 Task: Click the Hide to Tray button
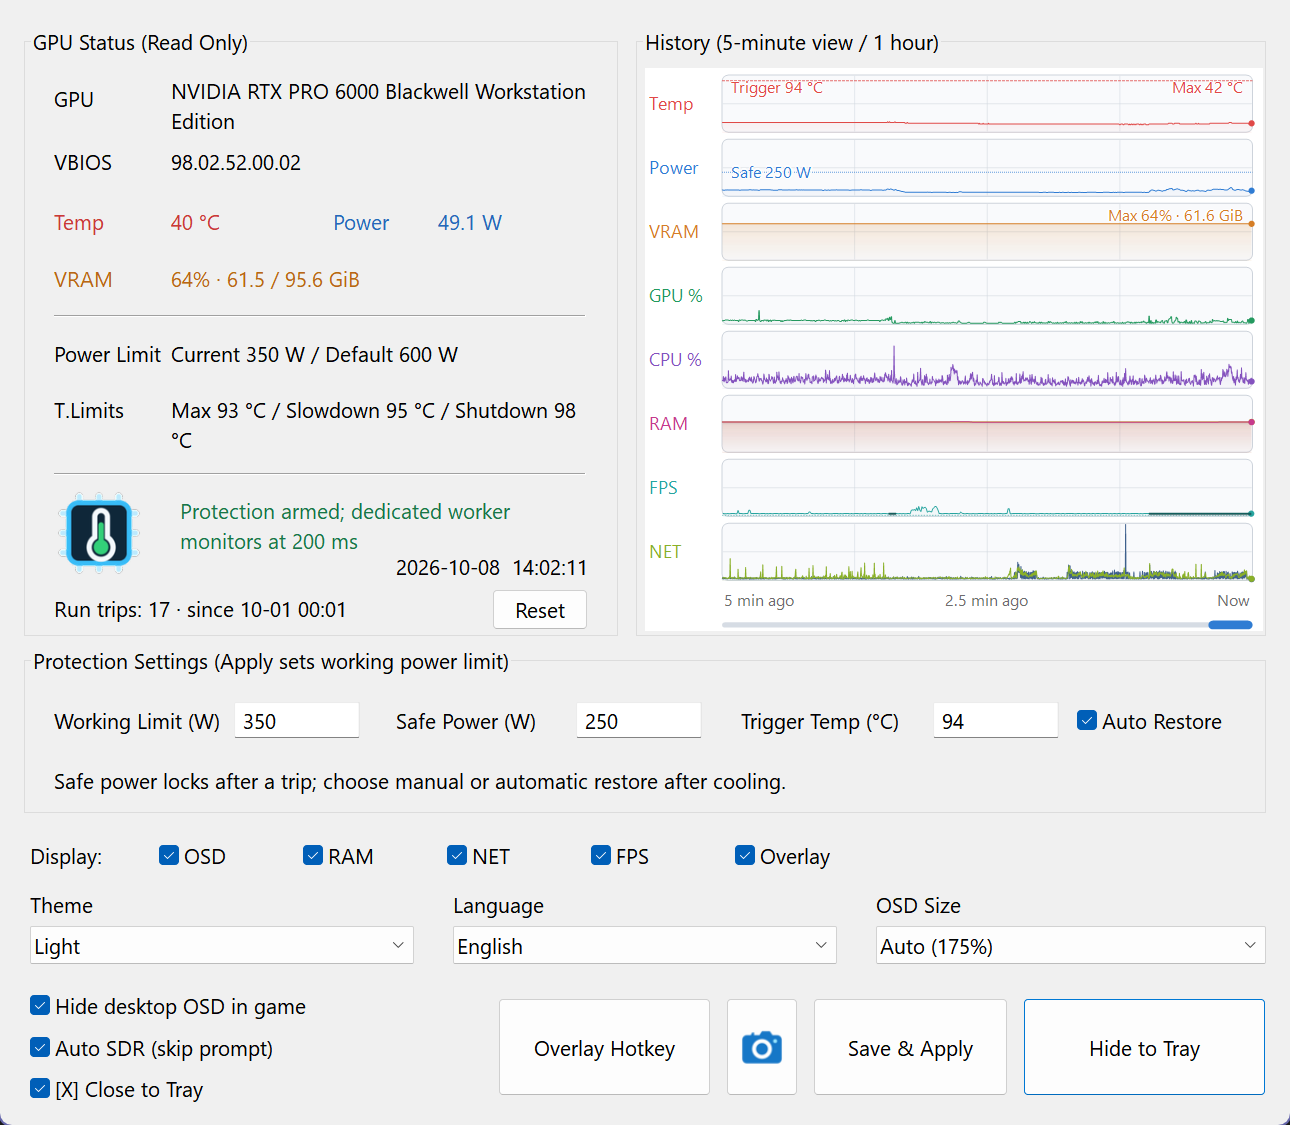(1144, 1047)
